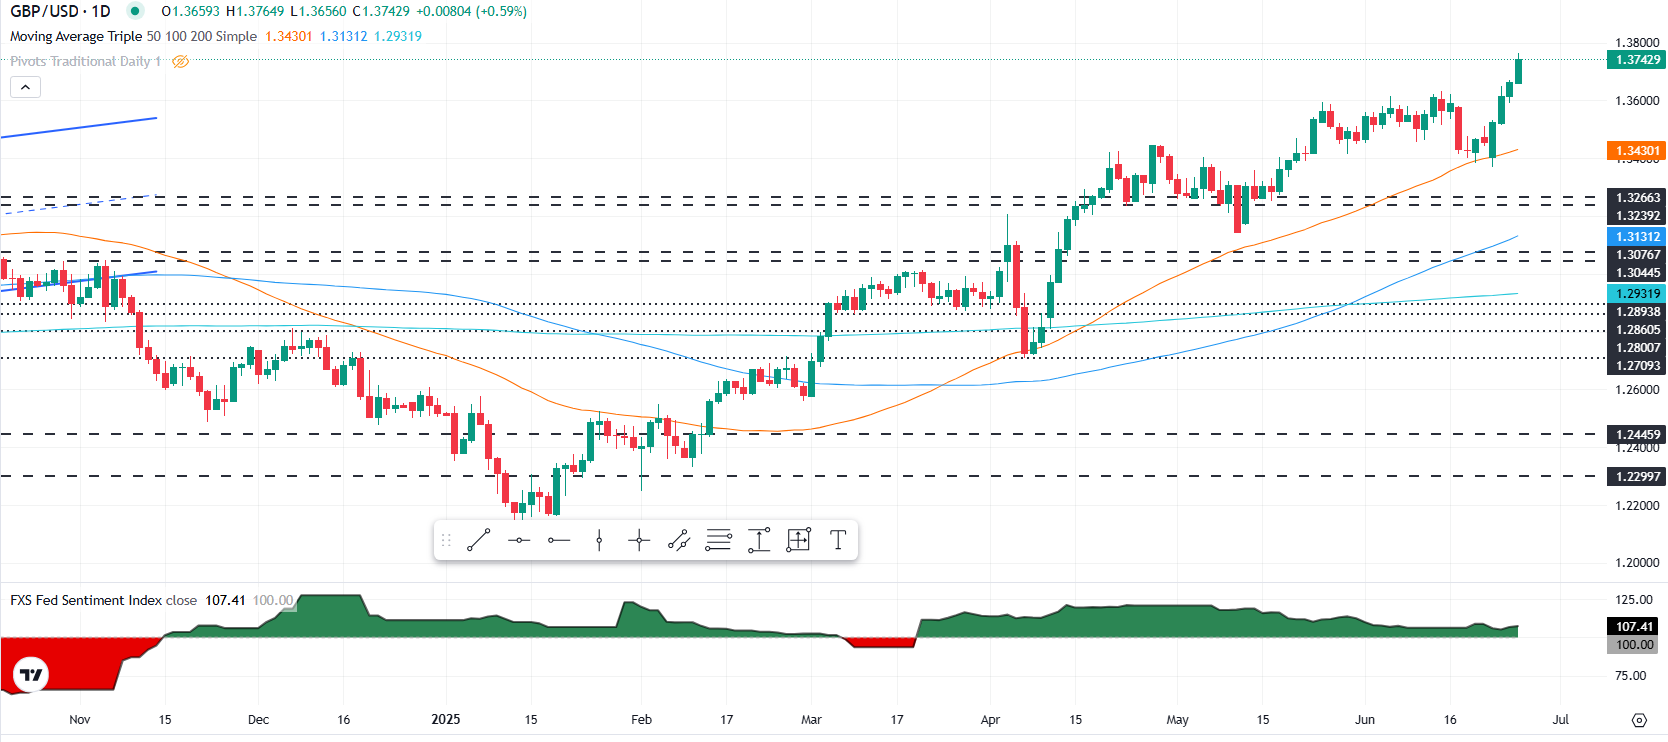
Task: Select the Date and Price Range tool
Action: 798,541
